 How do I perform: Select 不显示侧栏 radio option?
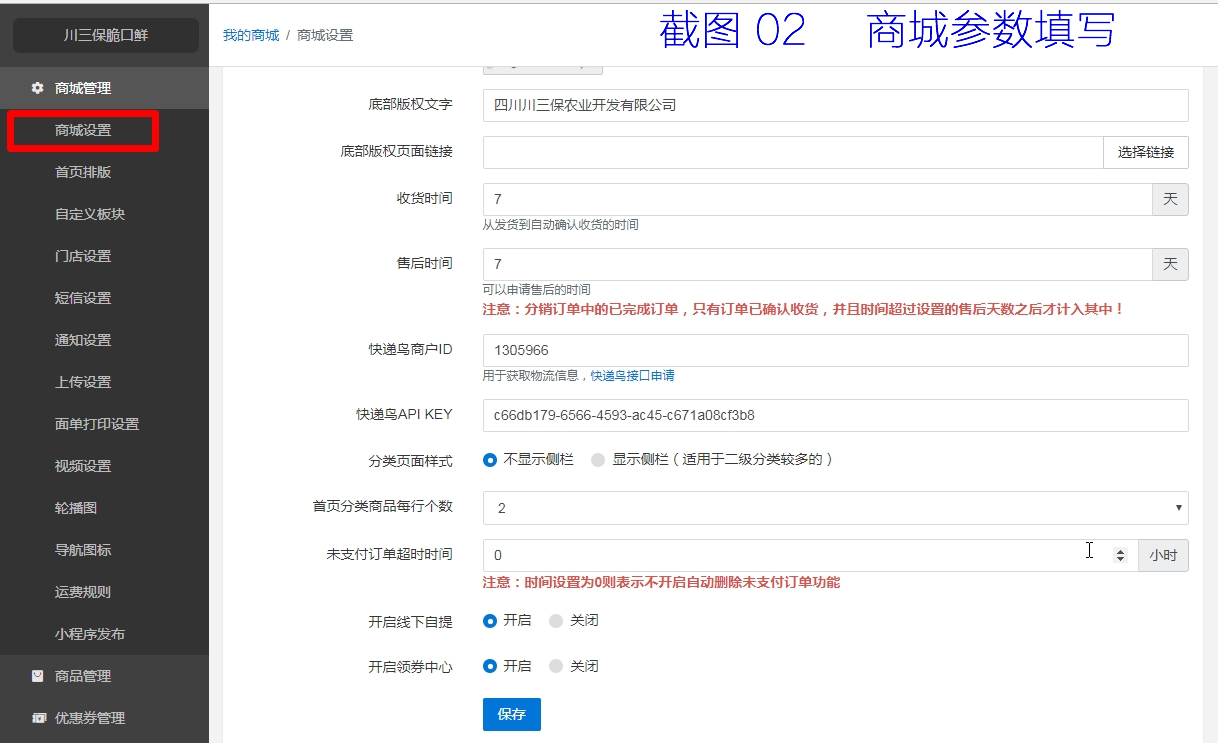click(490, 460)
